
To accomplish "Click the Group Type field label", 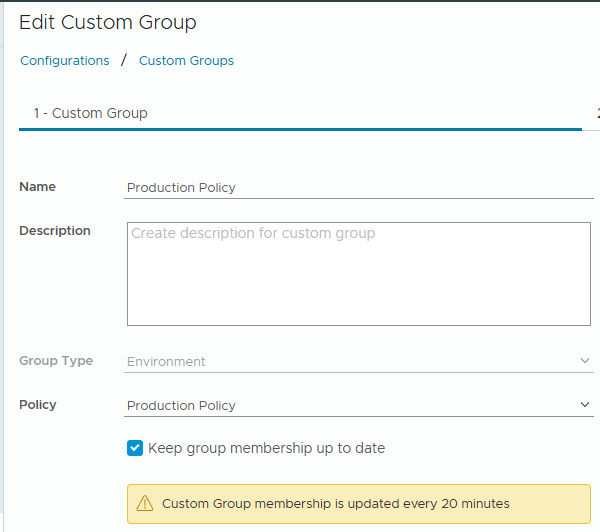I will tap(56, 361).
